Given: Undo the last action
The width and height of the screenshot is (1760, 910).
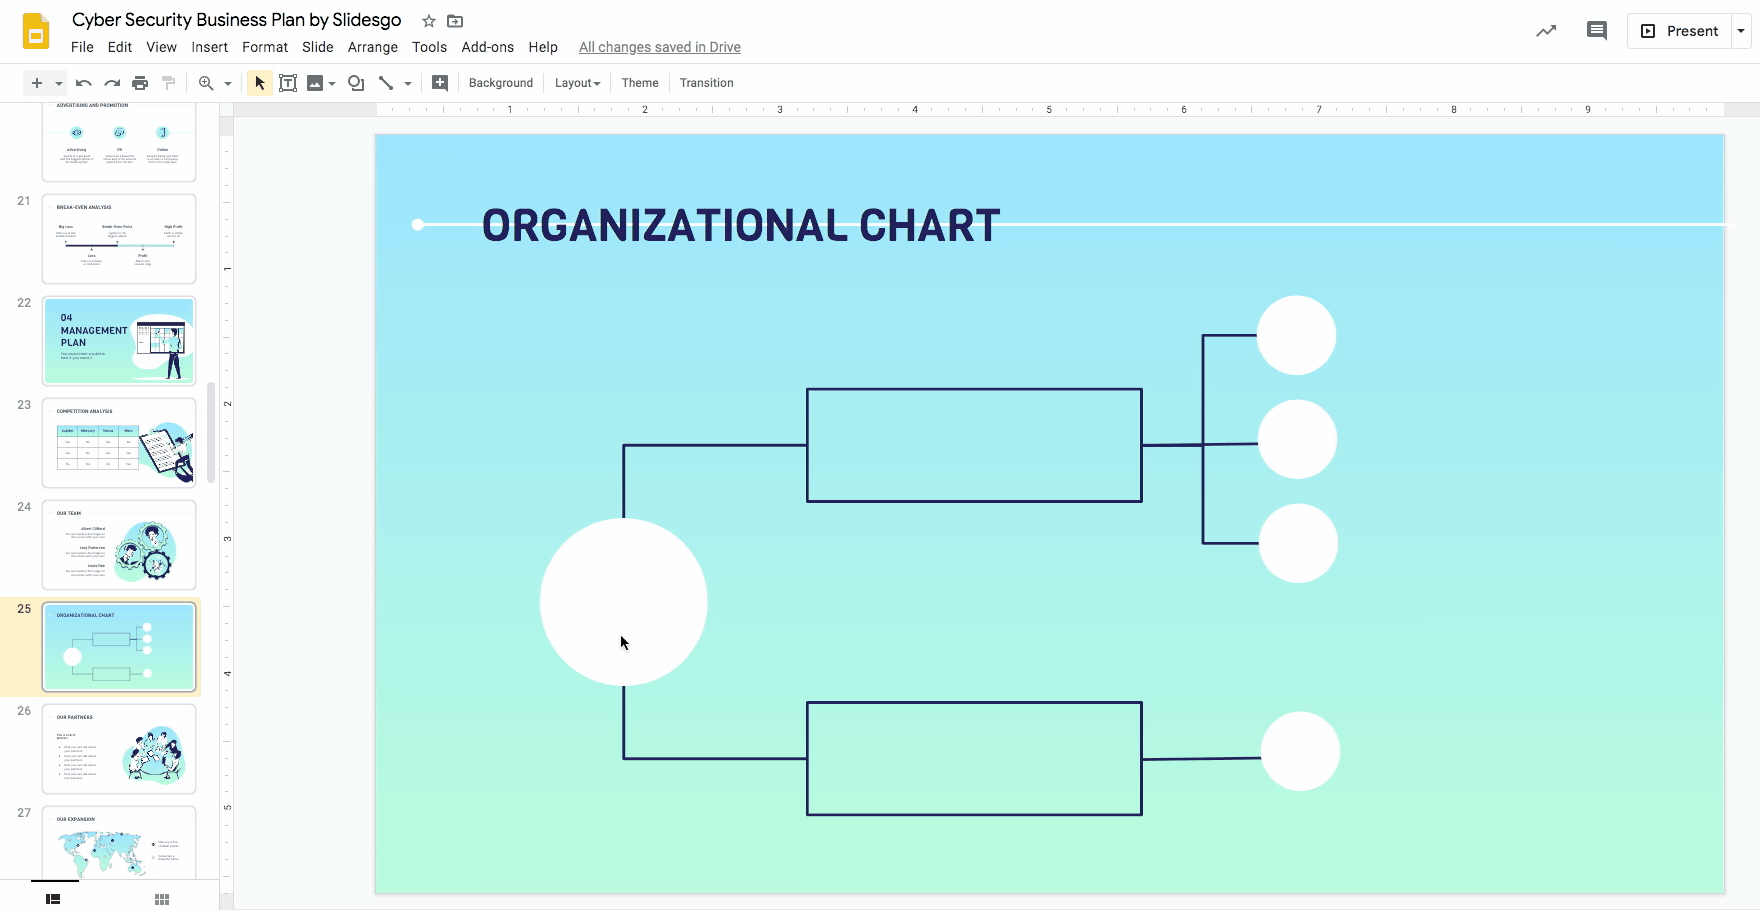Looking at the screenshot, I should click(83, 83).
